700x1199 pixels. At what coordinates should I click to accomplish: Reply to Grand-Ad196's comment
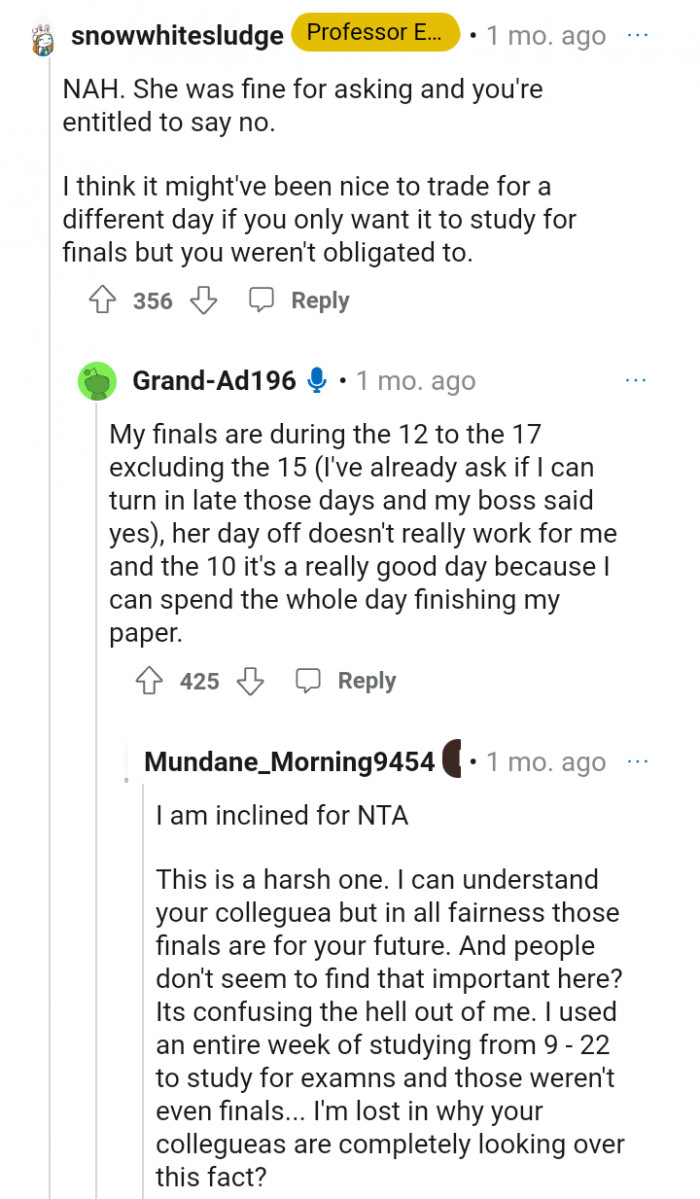click(347, 681)
